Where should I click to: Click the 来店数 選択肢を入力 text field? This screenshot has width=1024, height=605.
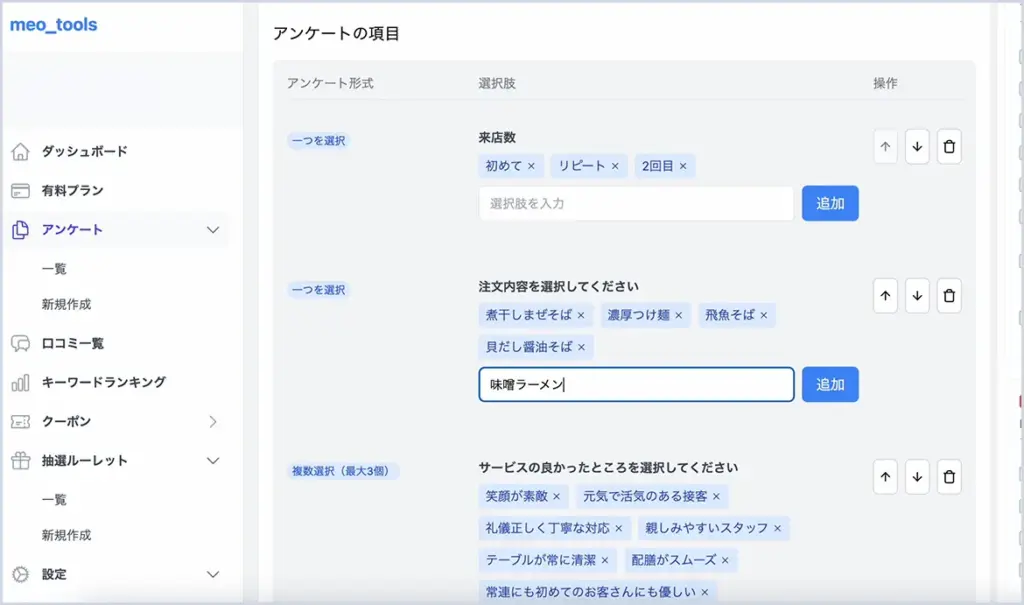(636, 204)
